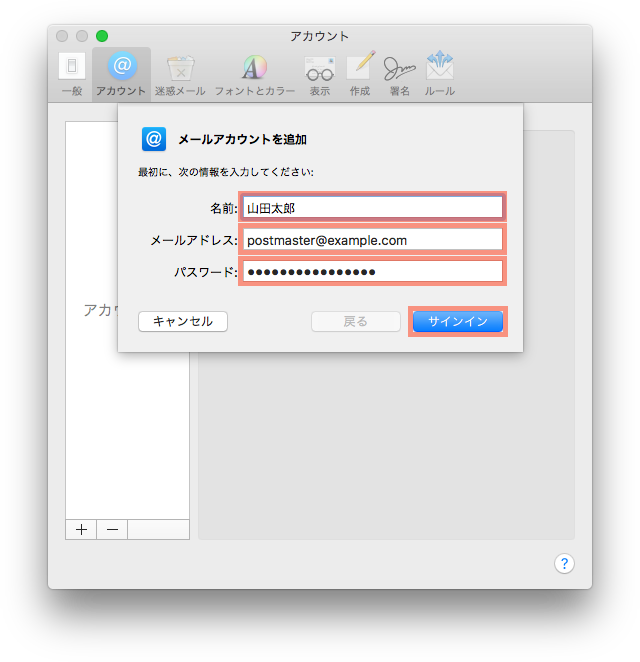Click the サインイン sign-in button

pyautogui.click(x=458, y=322)
